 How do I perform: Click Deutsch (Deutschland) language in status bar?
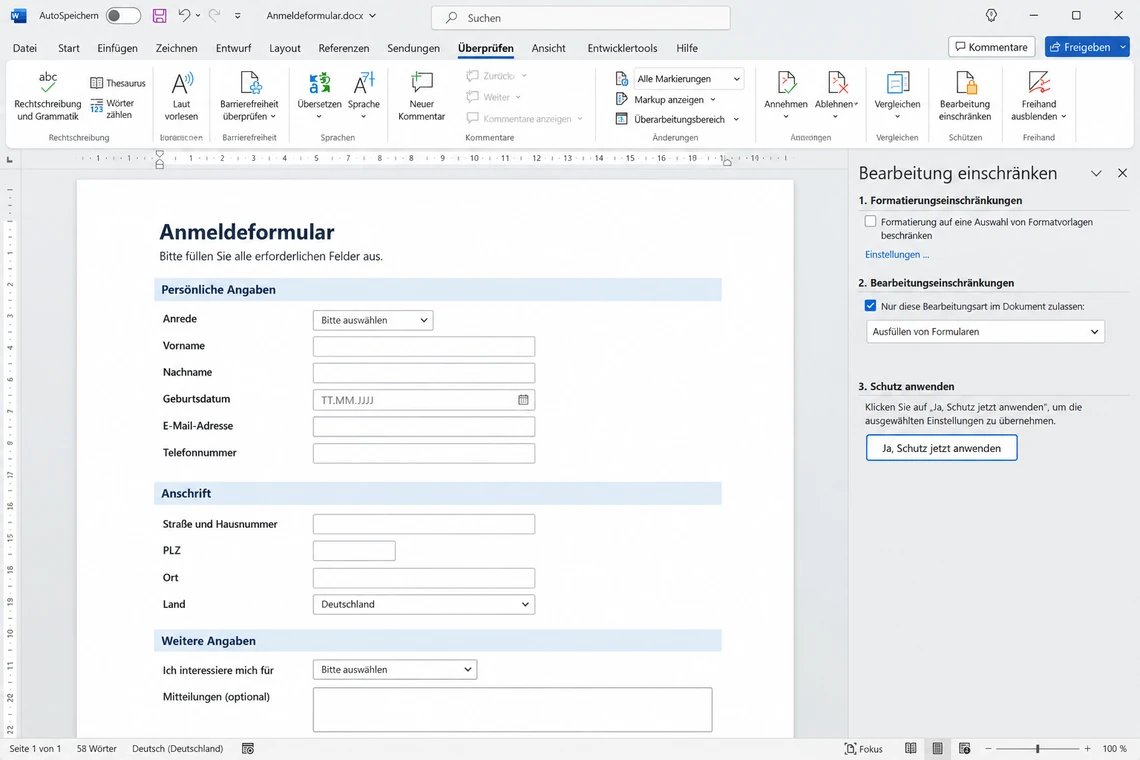pyautogui.click(x=177, y=748)
